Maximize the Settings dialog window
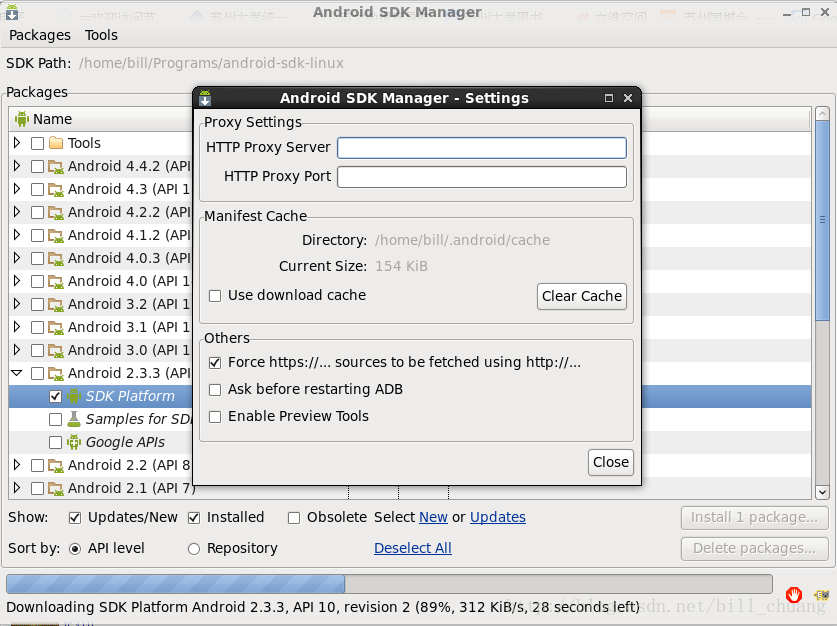837x626 pixels. 609,98
